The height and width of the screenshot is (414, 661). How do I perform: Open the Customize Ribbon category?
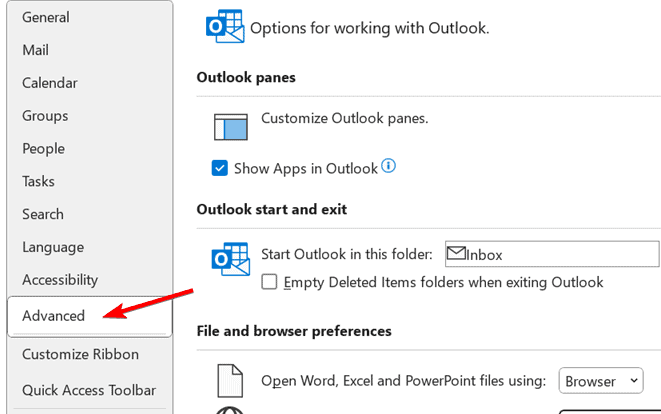80,354
